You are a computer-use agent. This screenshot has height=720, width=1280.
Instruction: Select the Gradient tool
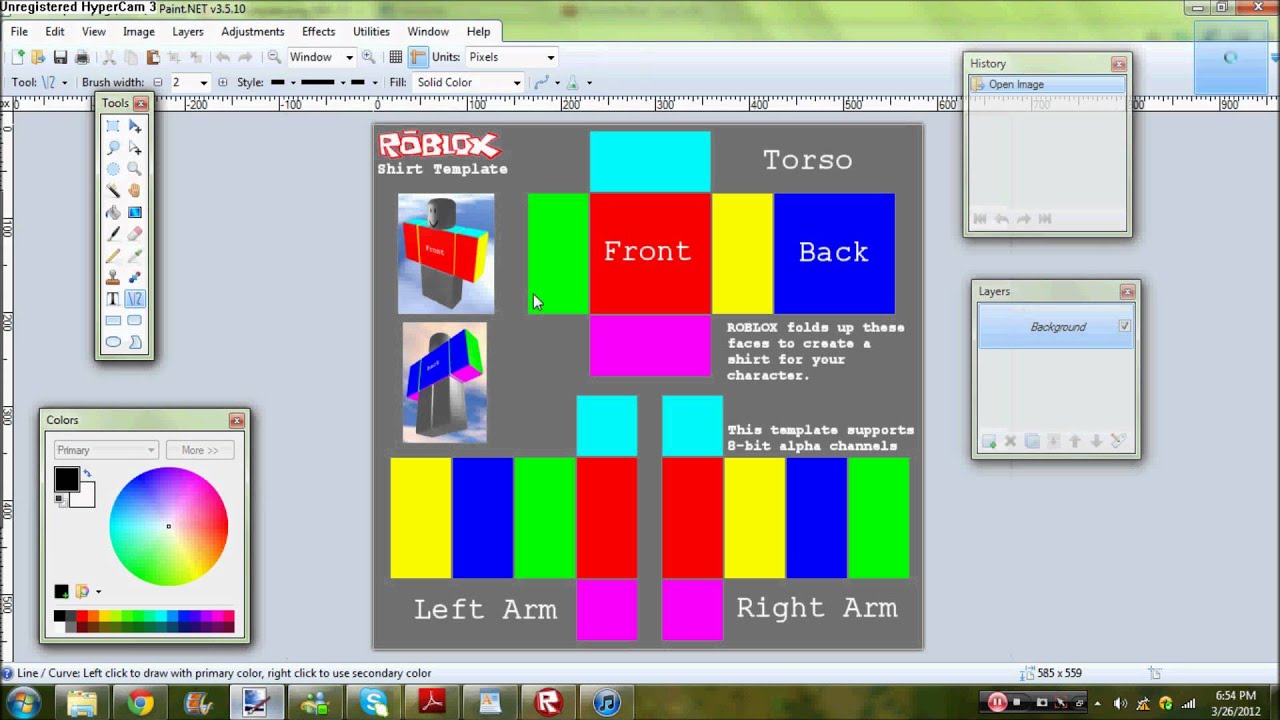134,212
